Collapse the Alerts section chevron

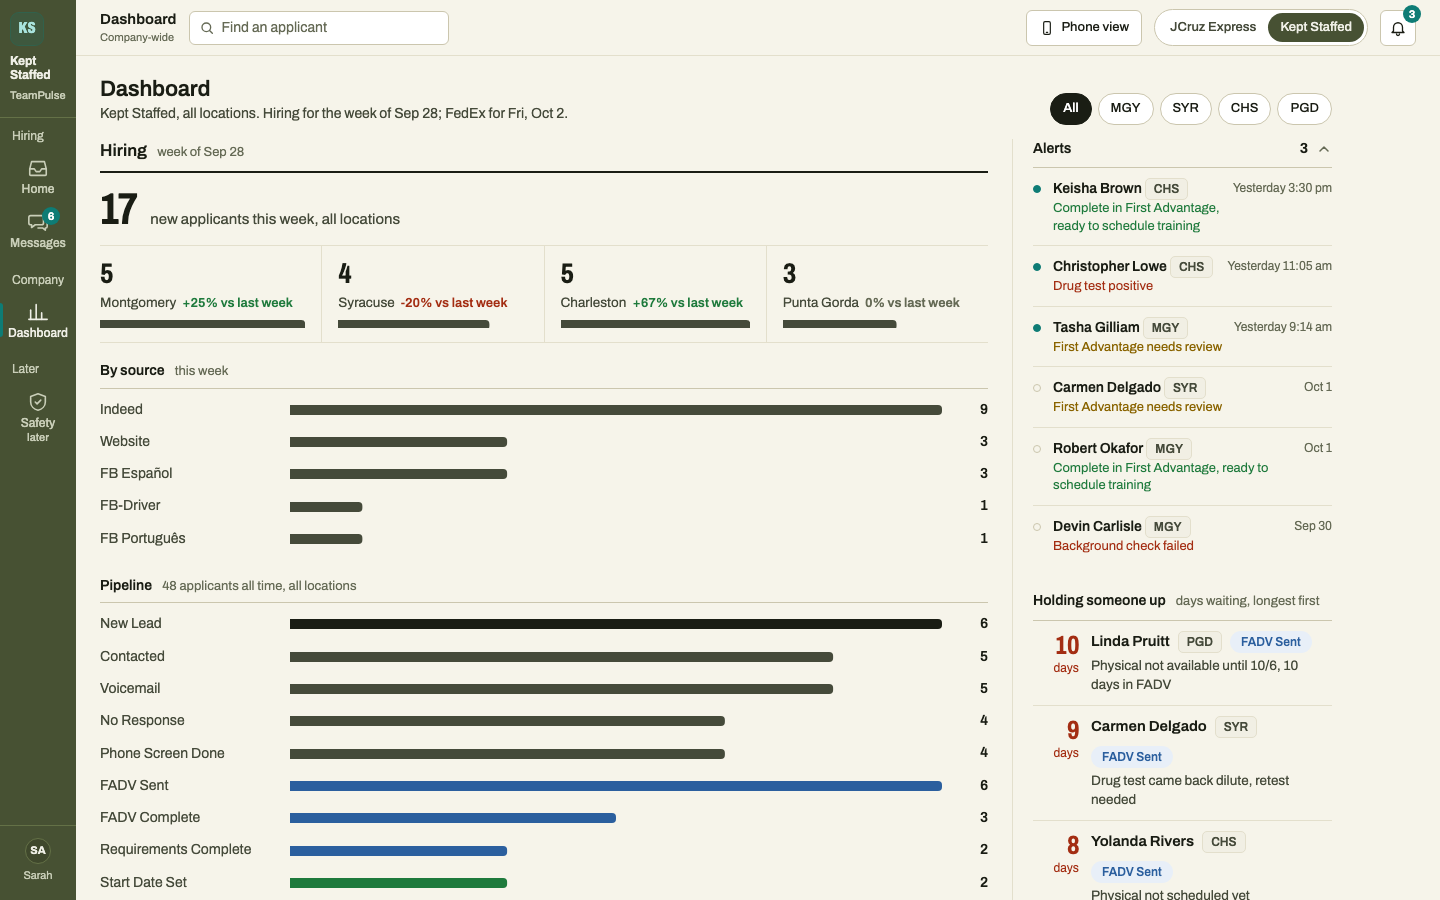coord(1324,149)
